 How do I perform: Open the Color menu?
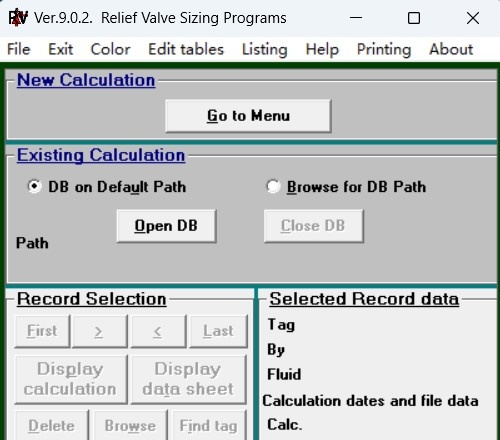[110, 49]
